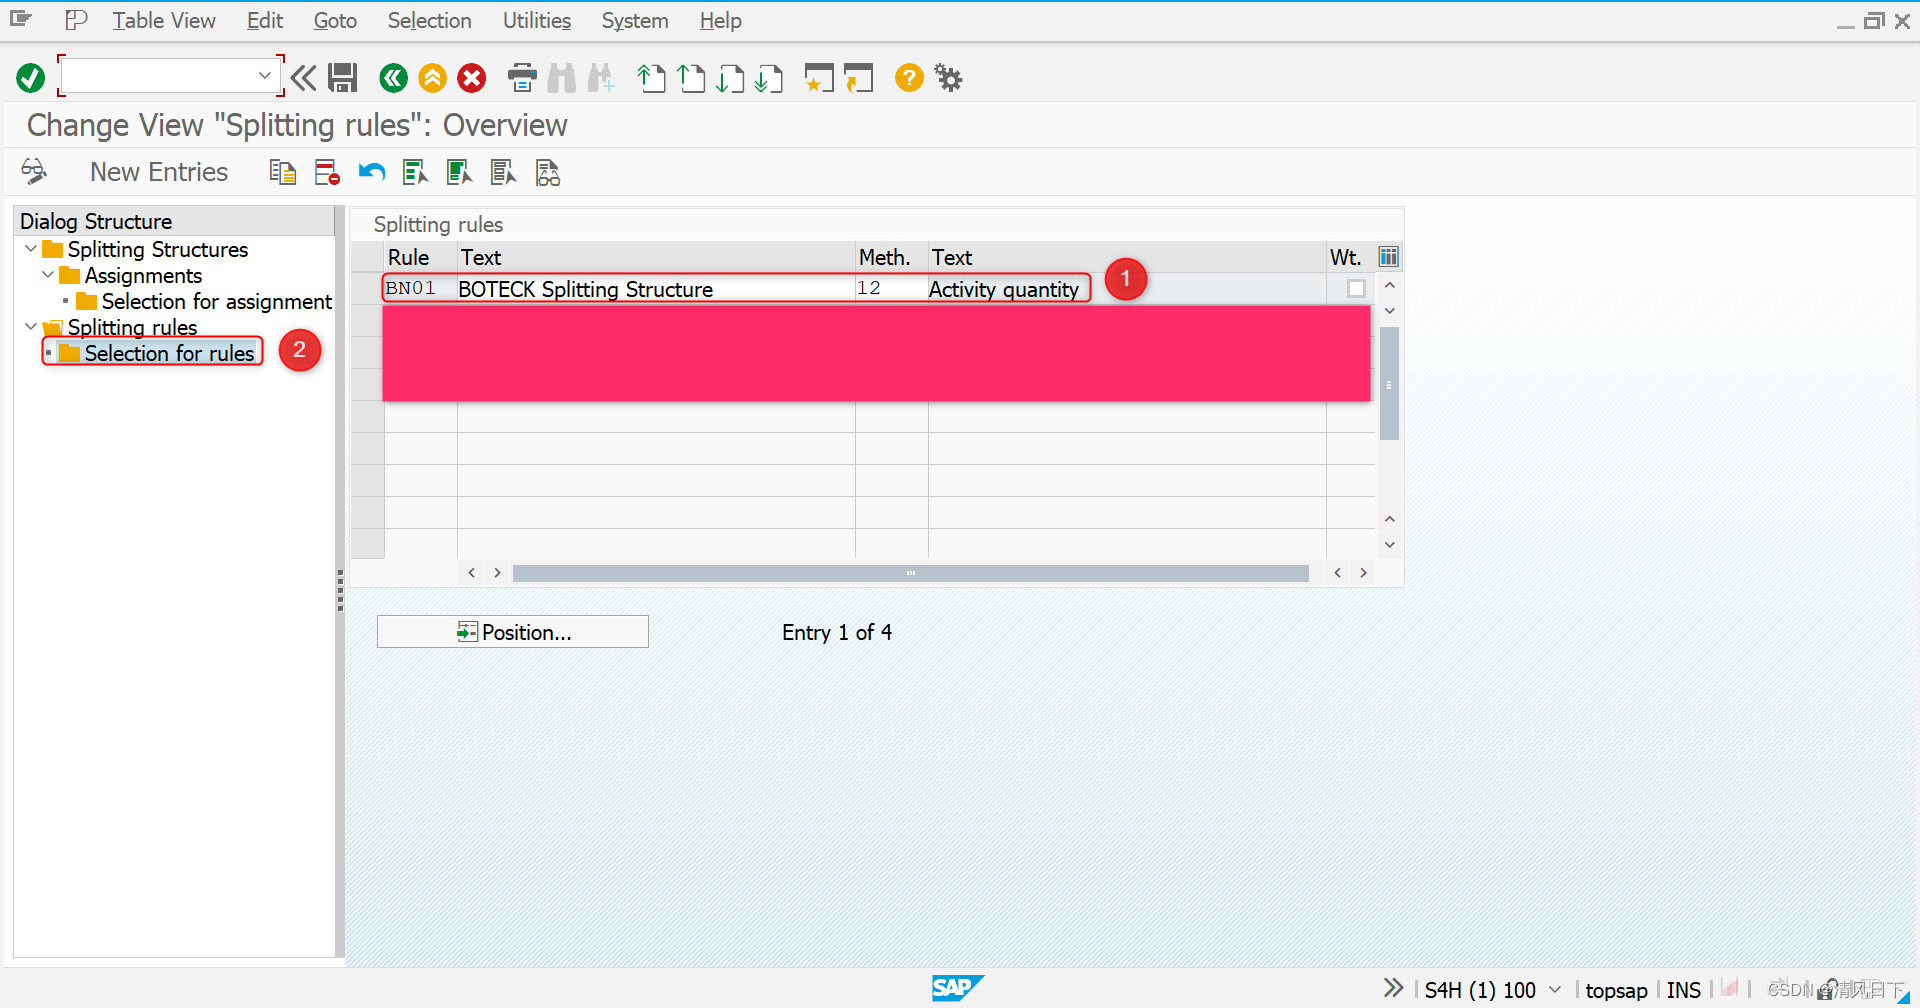Image resolution: width=1920 pixels, height=1008 pixels.
Task: Open the Goto menu
Action: pos(335,21)
